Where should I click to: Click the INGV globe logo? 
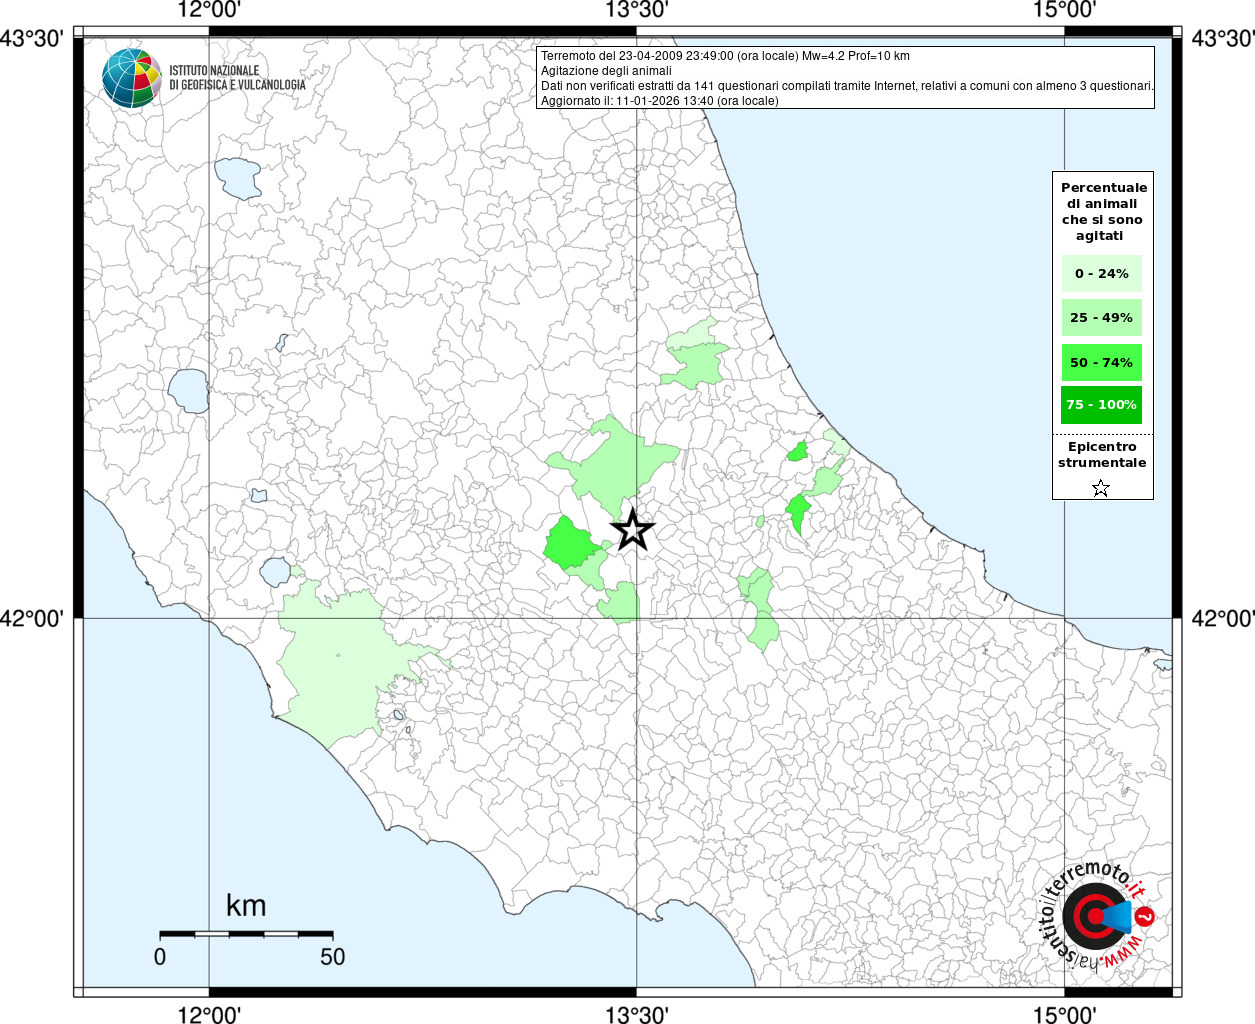(x=131, y=78)
